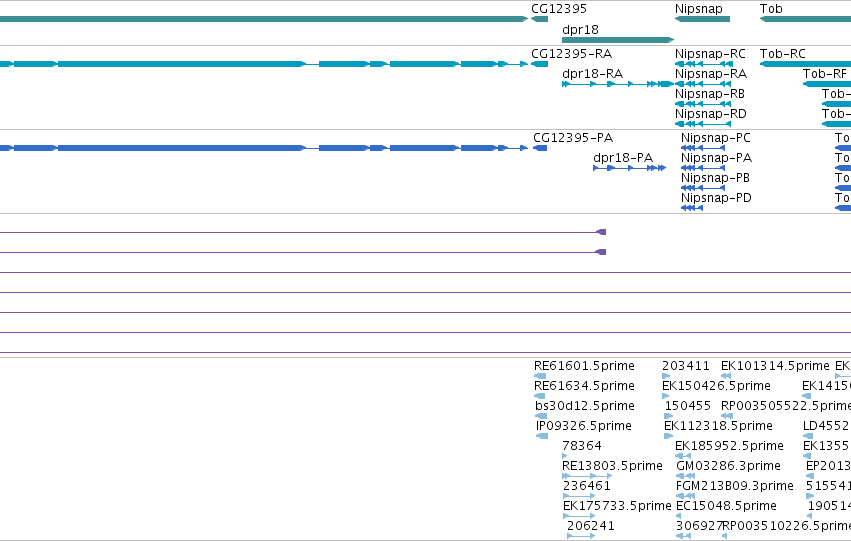851x541 pixels.
Task: Click the GM03286.3prime EST label
Action: coord(728,466)
